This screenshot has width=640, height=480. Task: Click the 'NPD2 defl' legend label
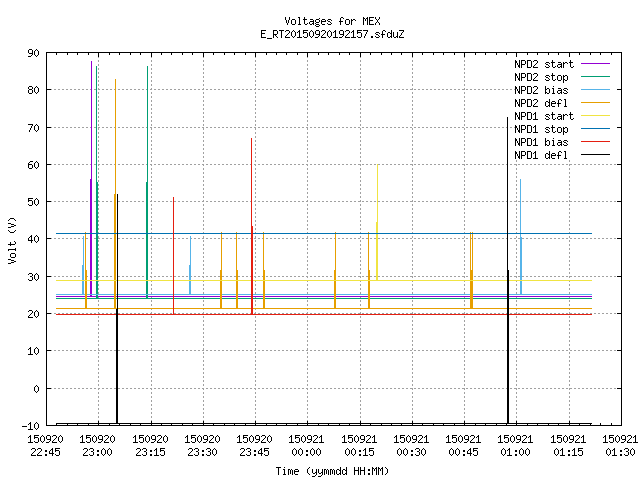tap(541, 103)
